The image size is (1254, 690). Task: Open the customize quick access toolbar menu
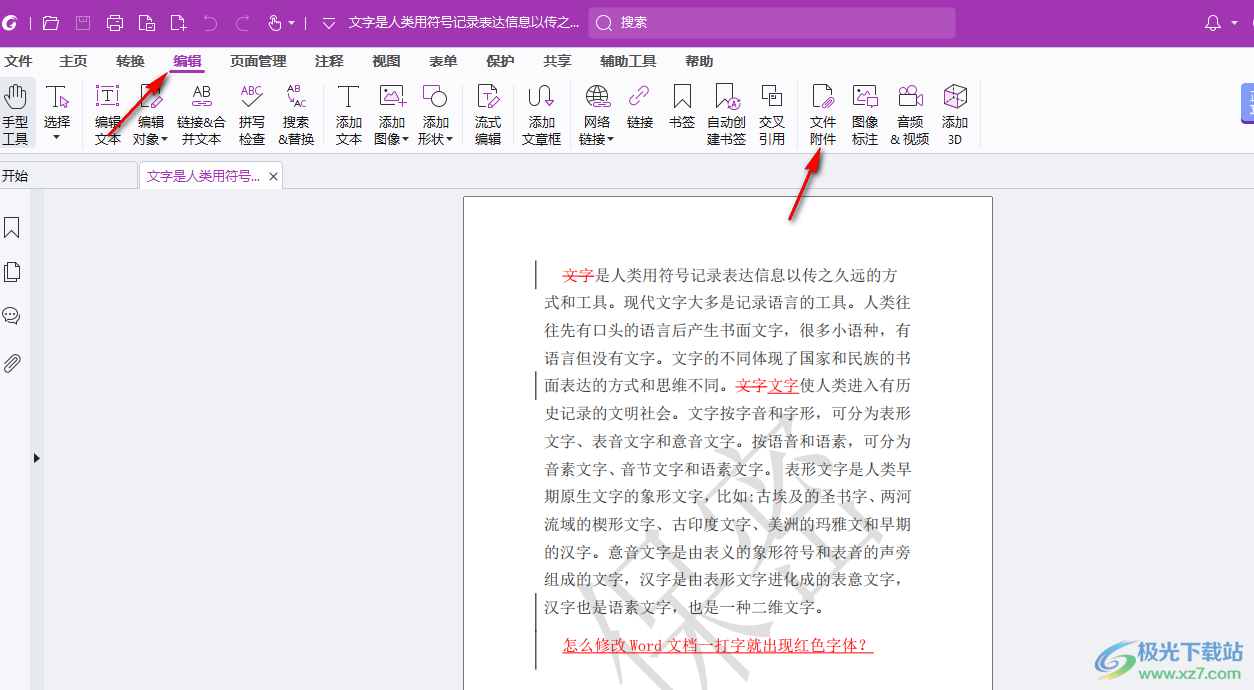point(328,23)
